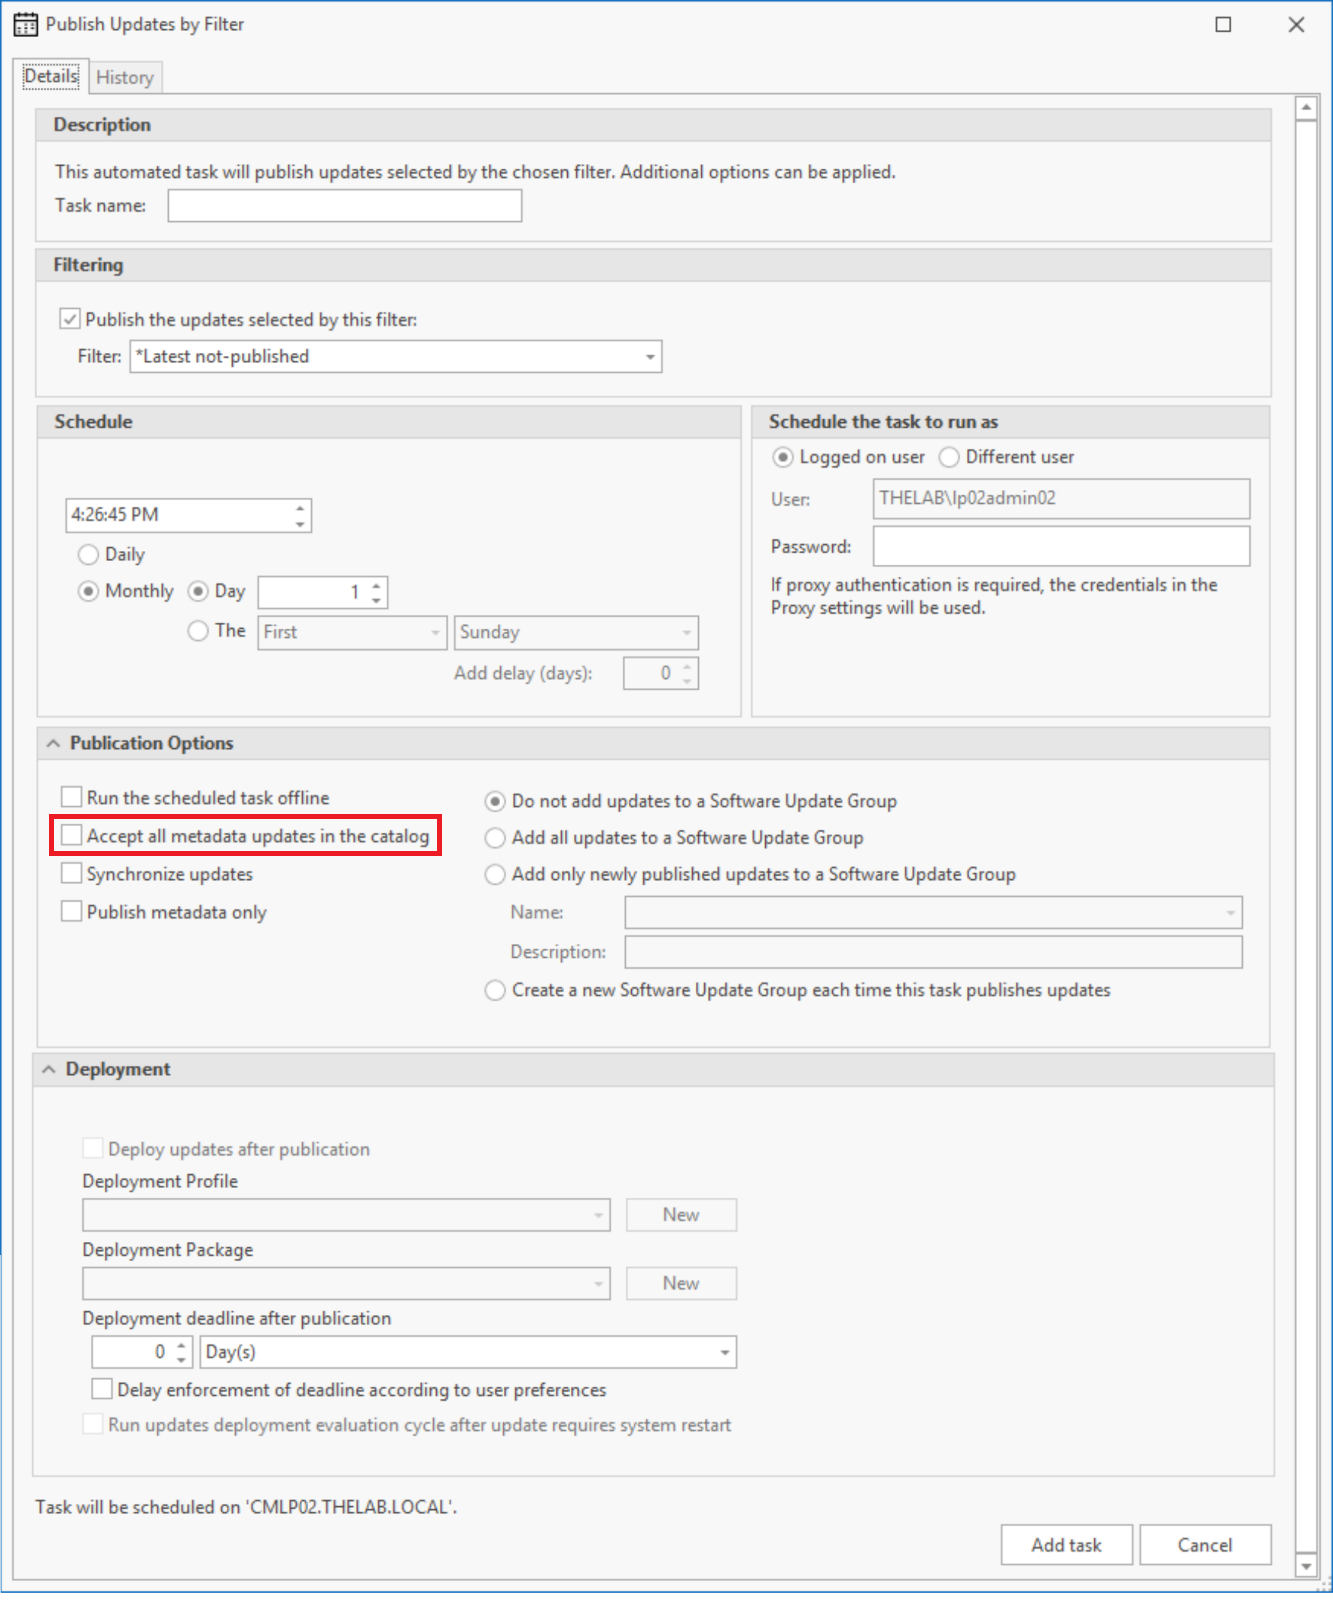Select Create a new Software Update Group each time

[495, 990]
